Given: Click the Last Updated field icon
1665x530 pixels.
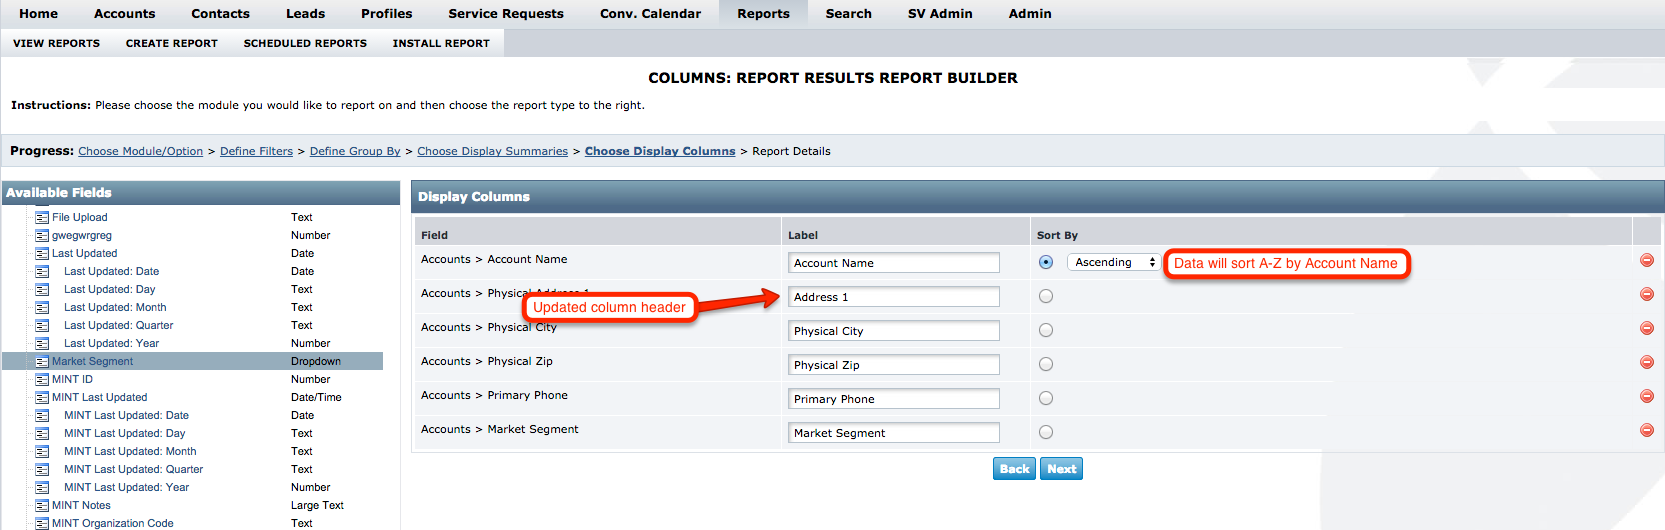Looking at the screenshot, I should [42, 253].
